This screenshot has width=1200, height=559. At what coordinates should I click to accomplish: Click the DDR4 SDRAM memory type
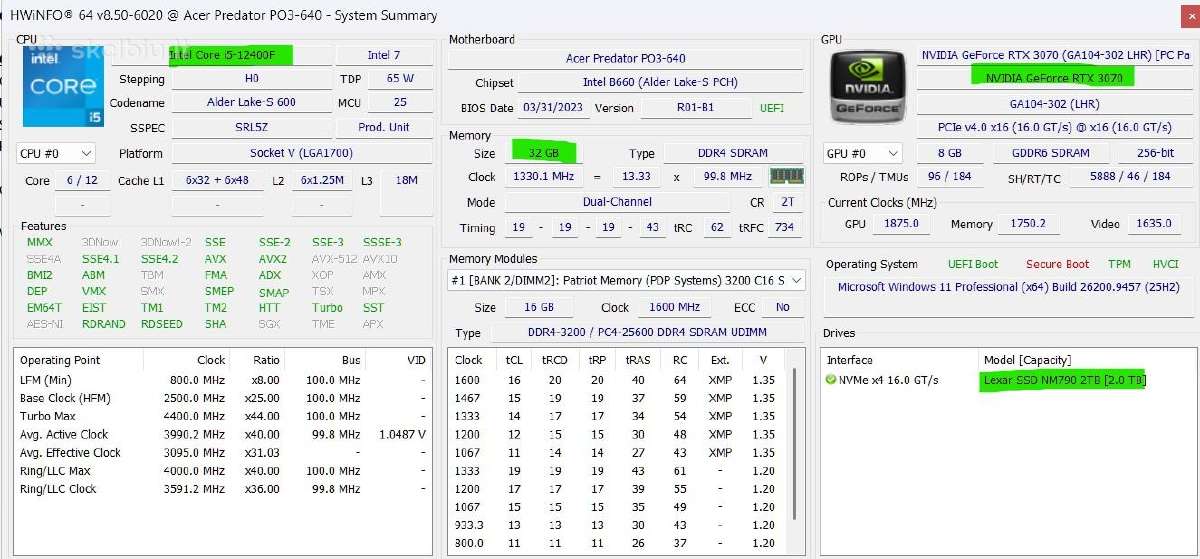click(732, 153)
